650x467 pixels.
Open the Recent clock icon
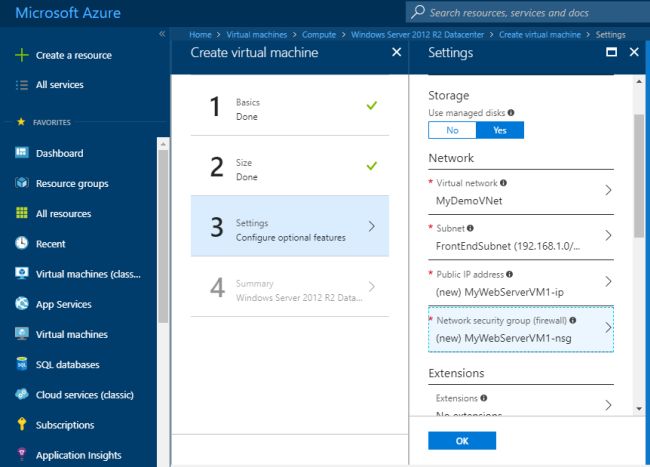point(21,243)
